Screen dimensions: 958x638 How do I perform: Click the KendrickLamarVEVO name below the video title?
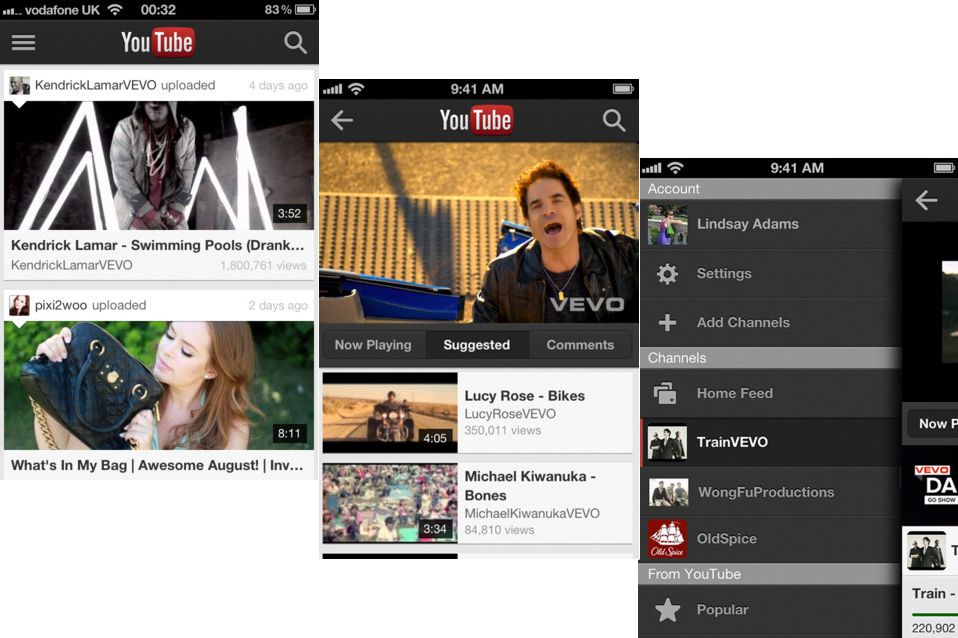click(71, 265)
